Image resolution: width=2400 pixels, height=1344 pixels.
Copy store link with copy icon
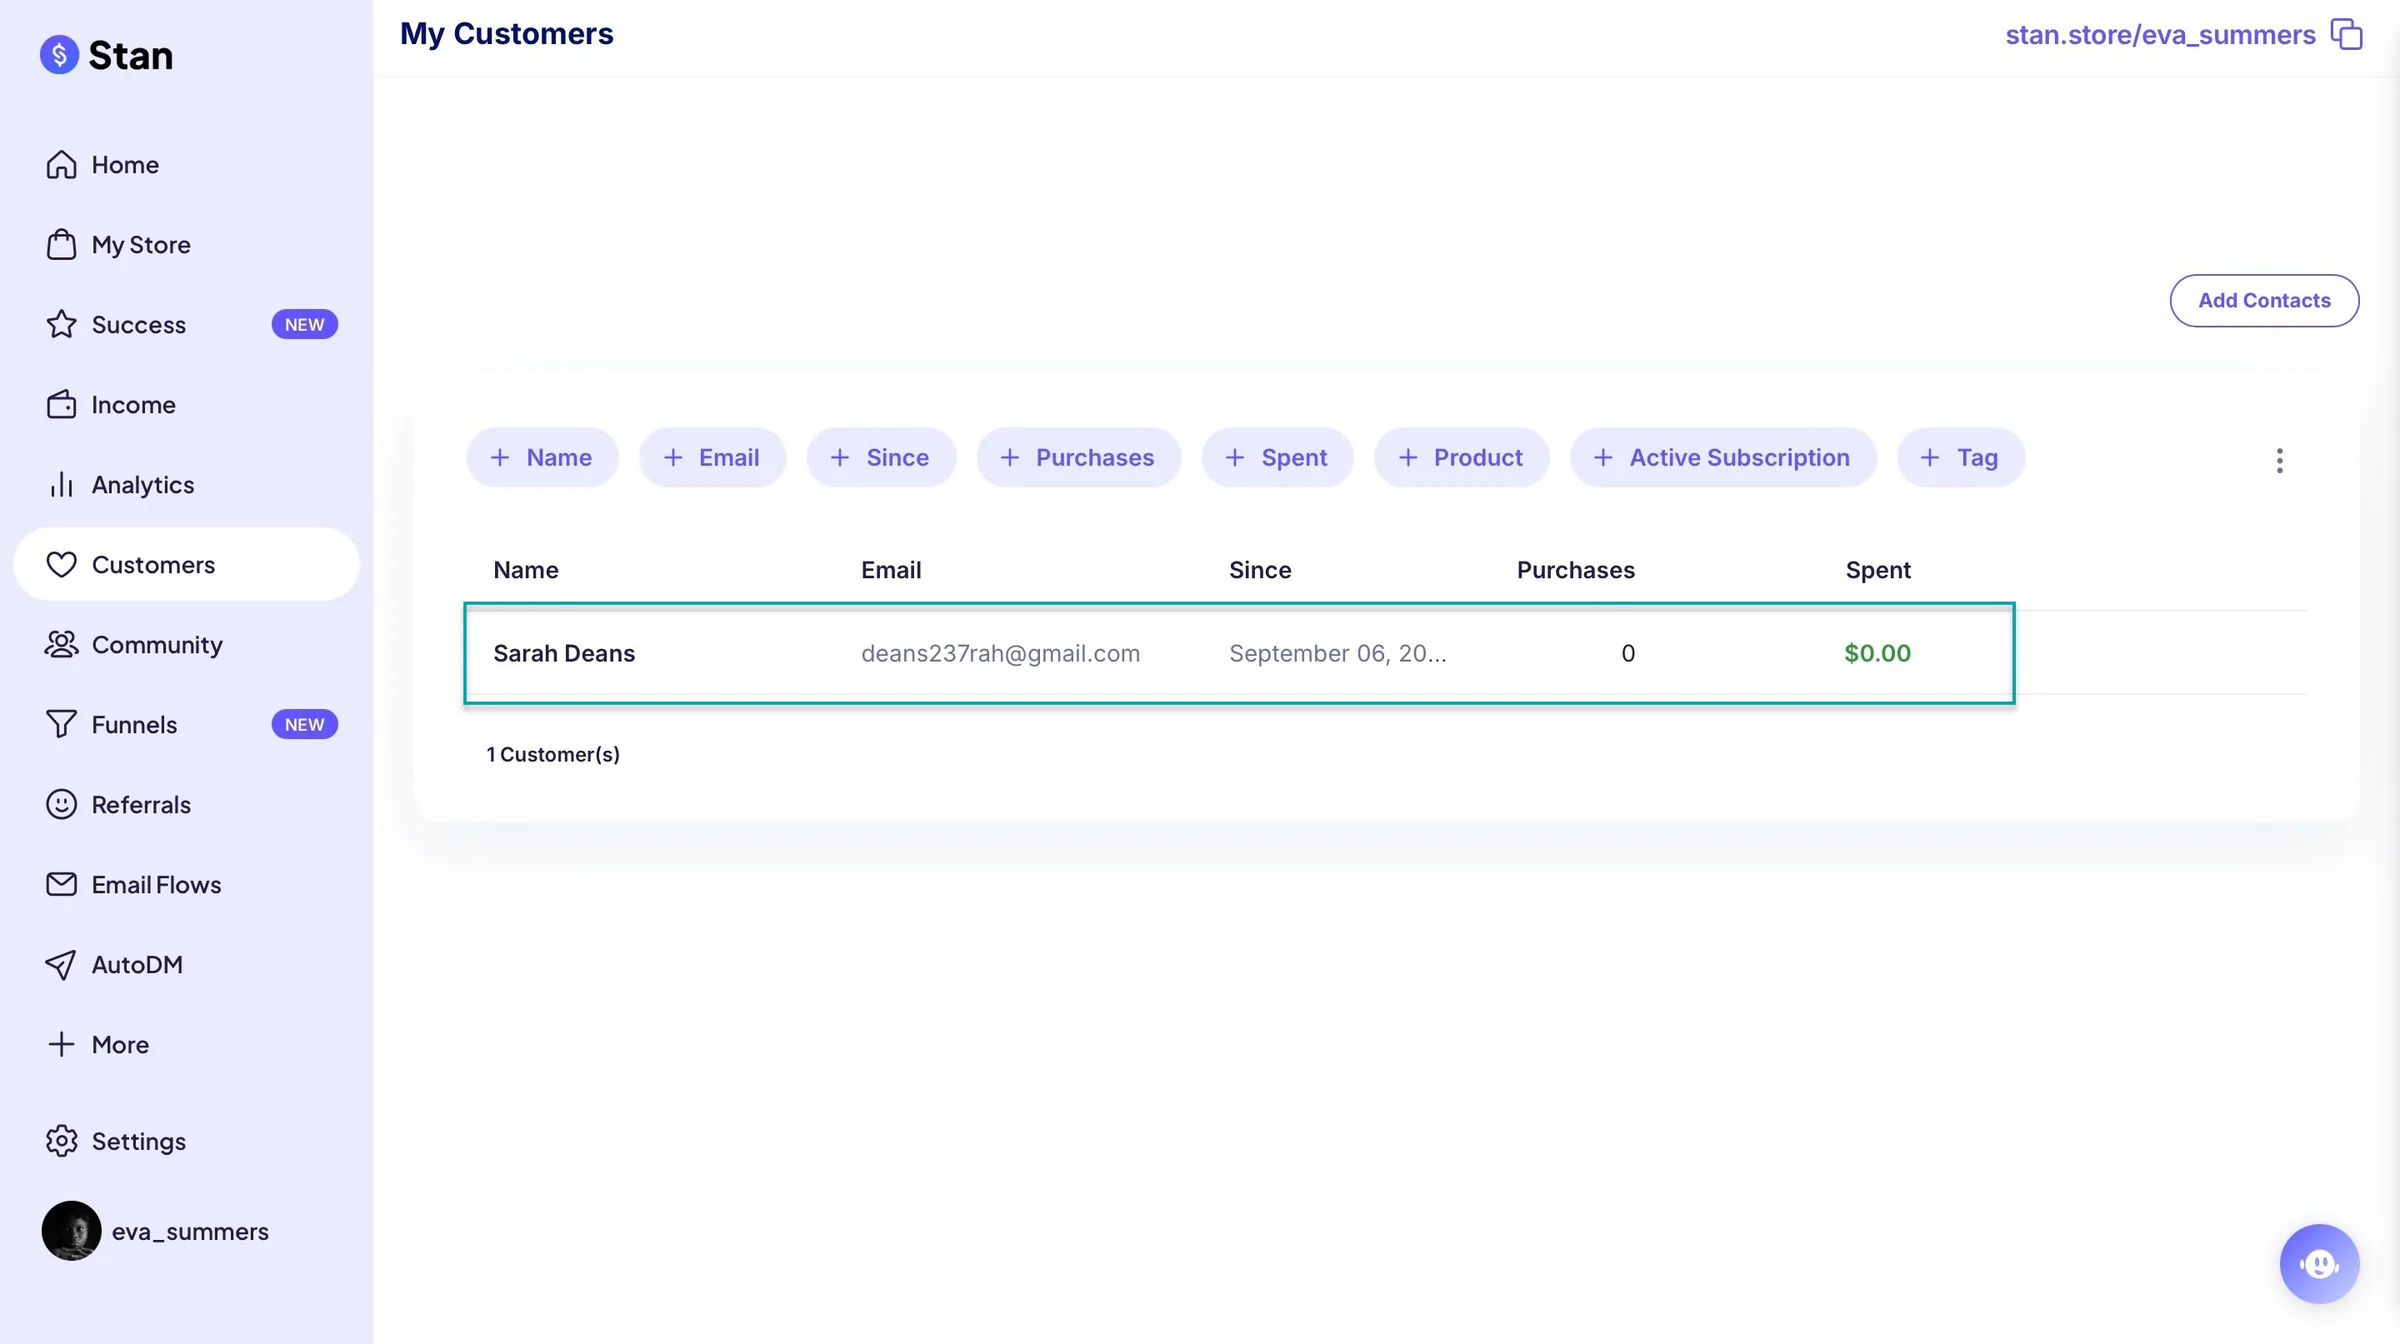point(2346,34)
